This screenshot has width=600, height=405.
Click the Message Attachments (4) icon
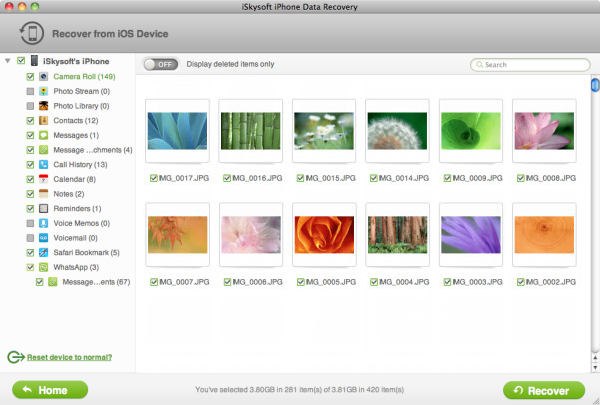(x=44, y=150)
